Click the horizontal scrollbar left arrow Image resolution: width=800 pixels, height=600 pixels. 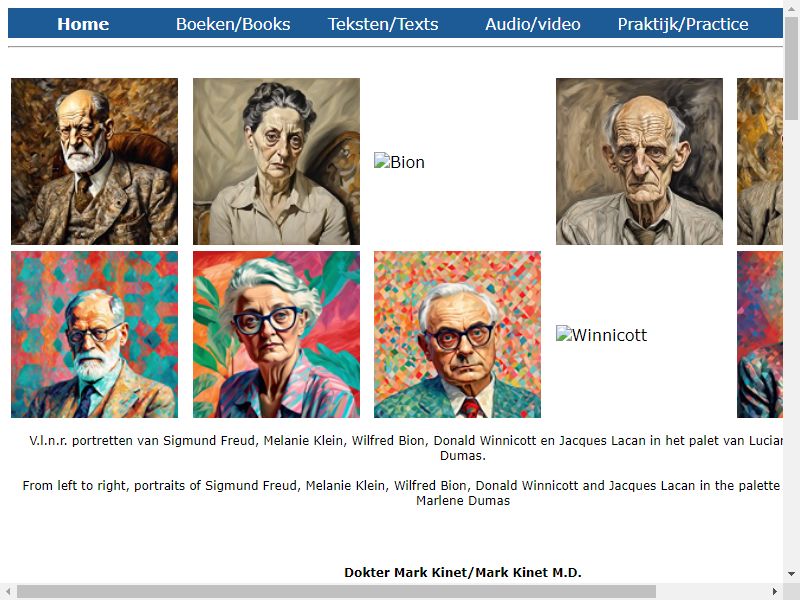pos(8,592)
